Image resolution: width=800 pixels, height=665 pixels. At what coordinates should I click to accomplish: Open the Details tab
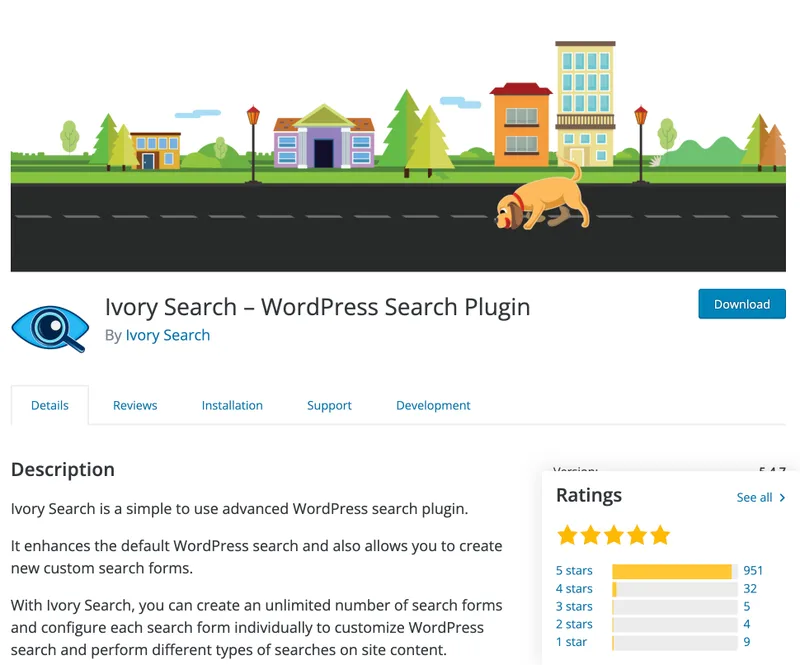49,405
